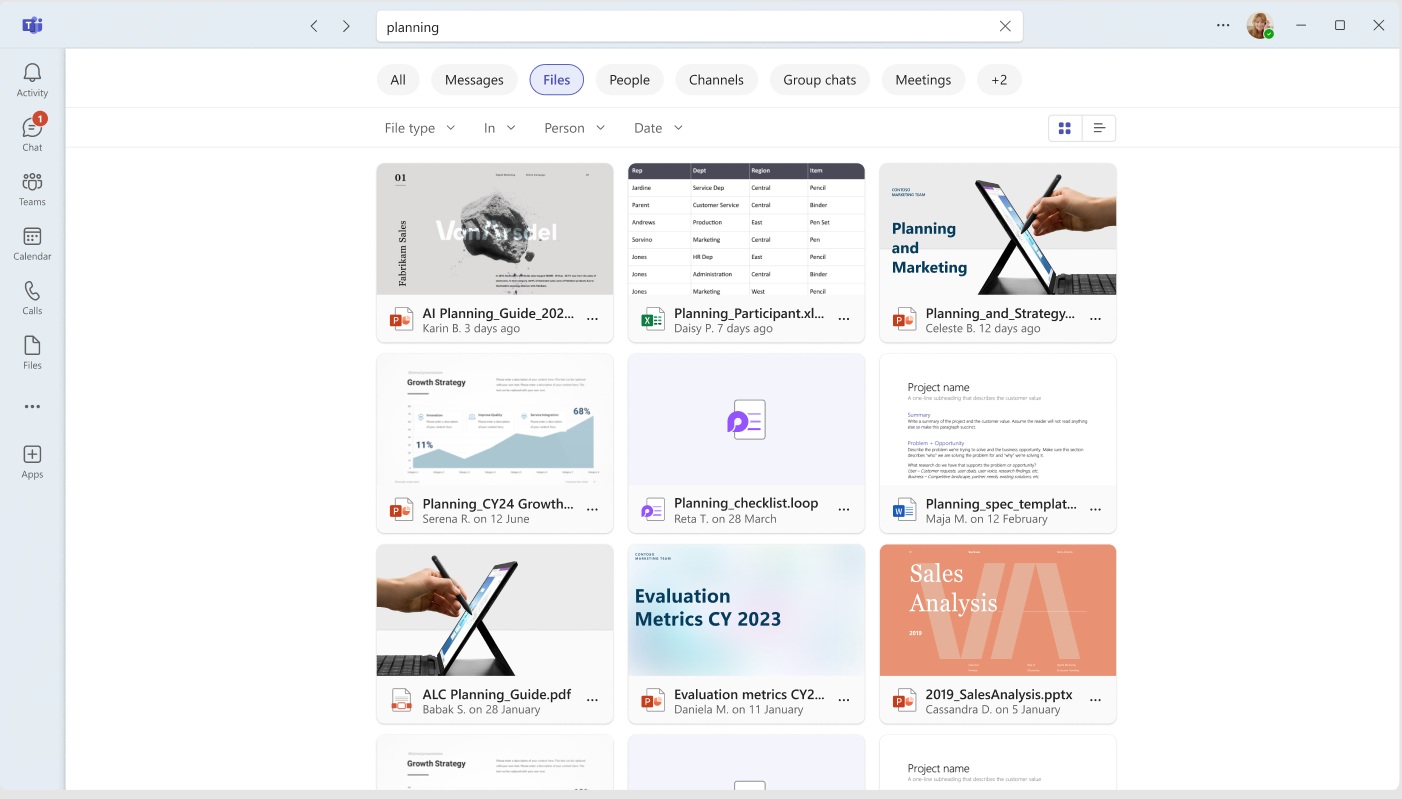
Task: Click the back navigation arrow
Action: (313, 26)
